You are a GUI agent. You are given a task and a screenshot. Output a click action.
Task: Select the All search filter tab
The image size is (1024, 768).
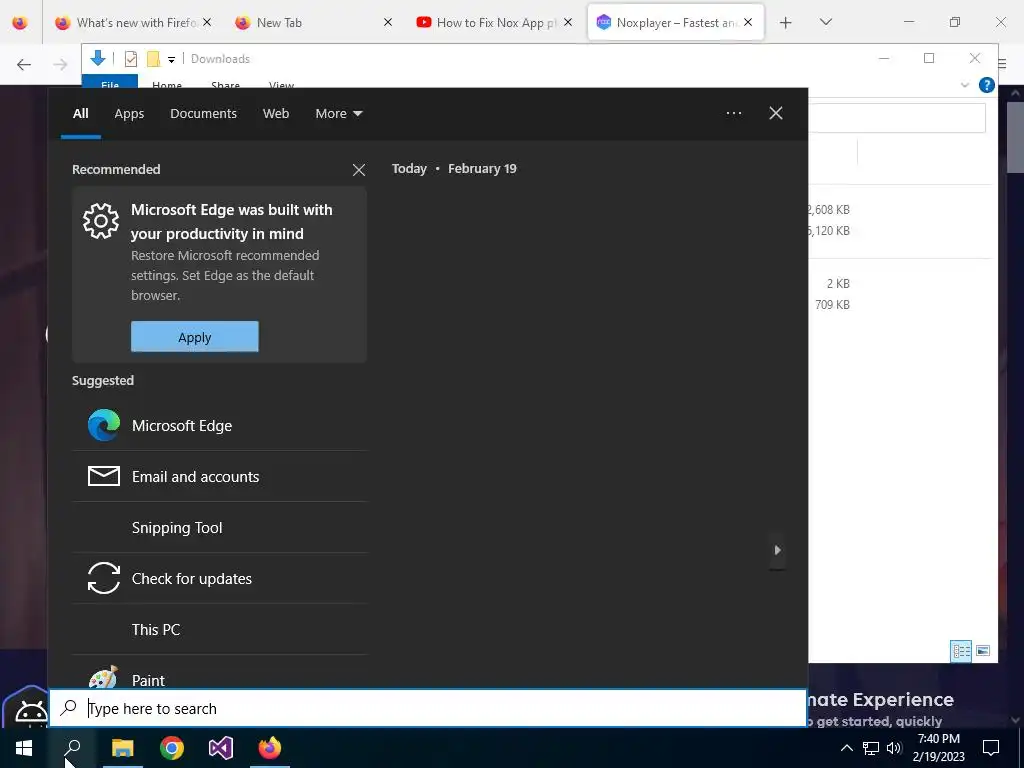80,113
